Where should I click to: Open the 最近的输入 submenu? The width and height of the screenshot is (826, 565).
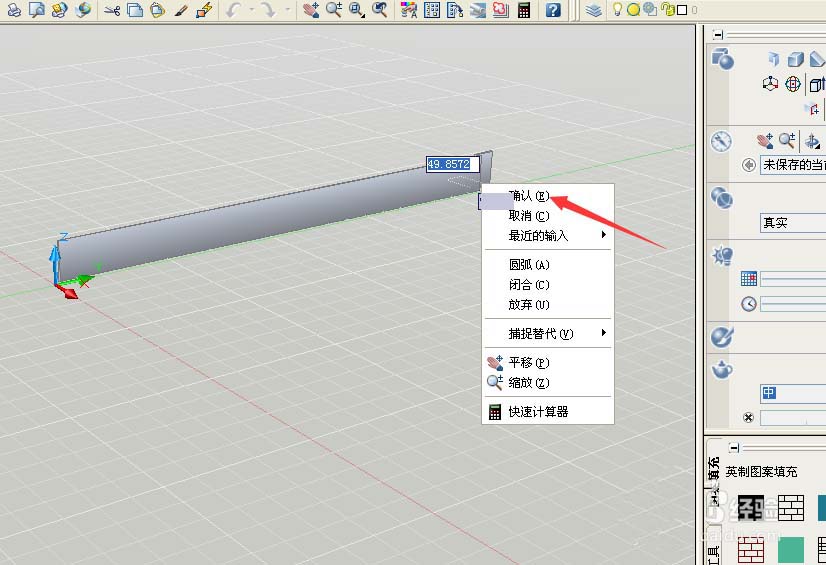[548, 235]
